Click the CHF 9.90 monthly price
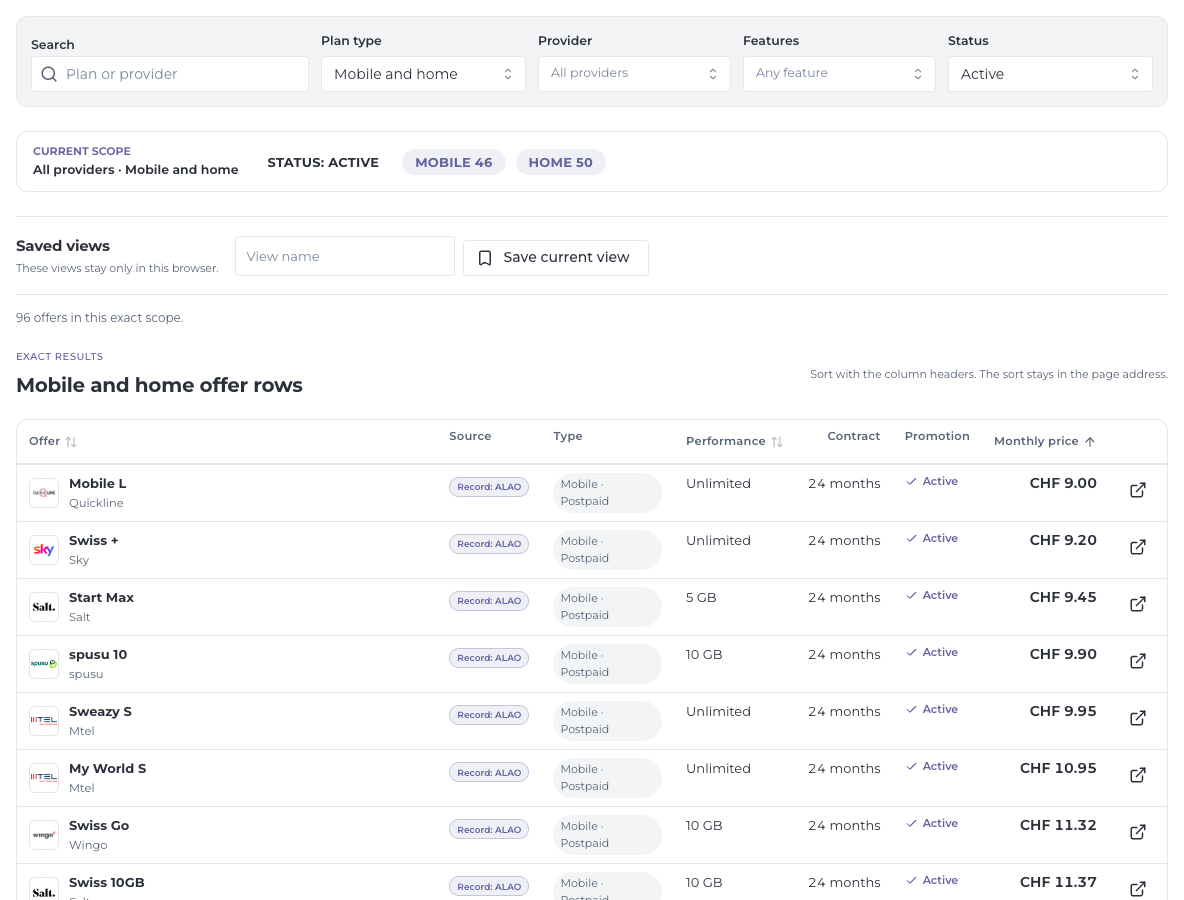The width and height of the screenshot is (1184, 900). tap(1062, 655)
